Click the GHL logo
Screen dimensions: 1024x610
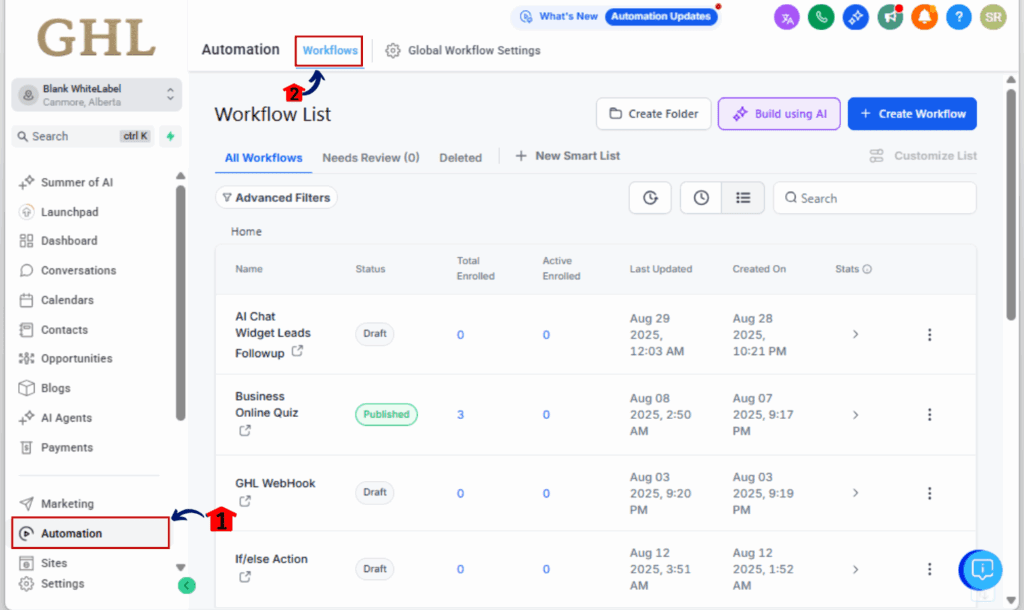tap(97, 38)
